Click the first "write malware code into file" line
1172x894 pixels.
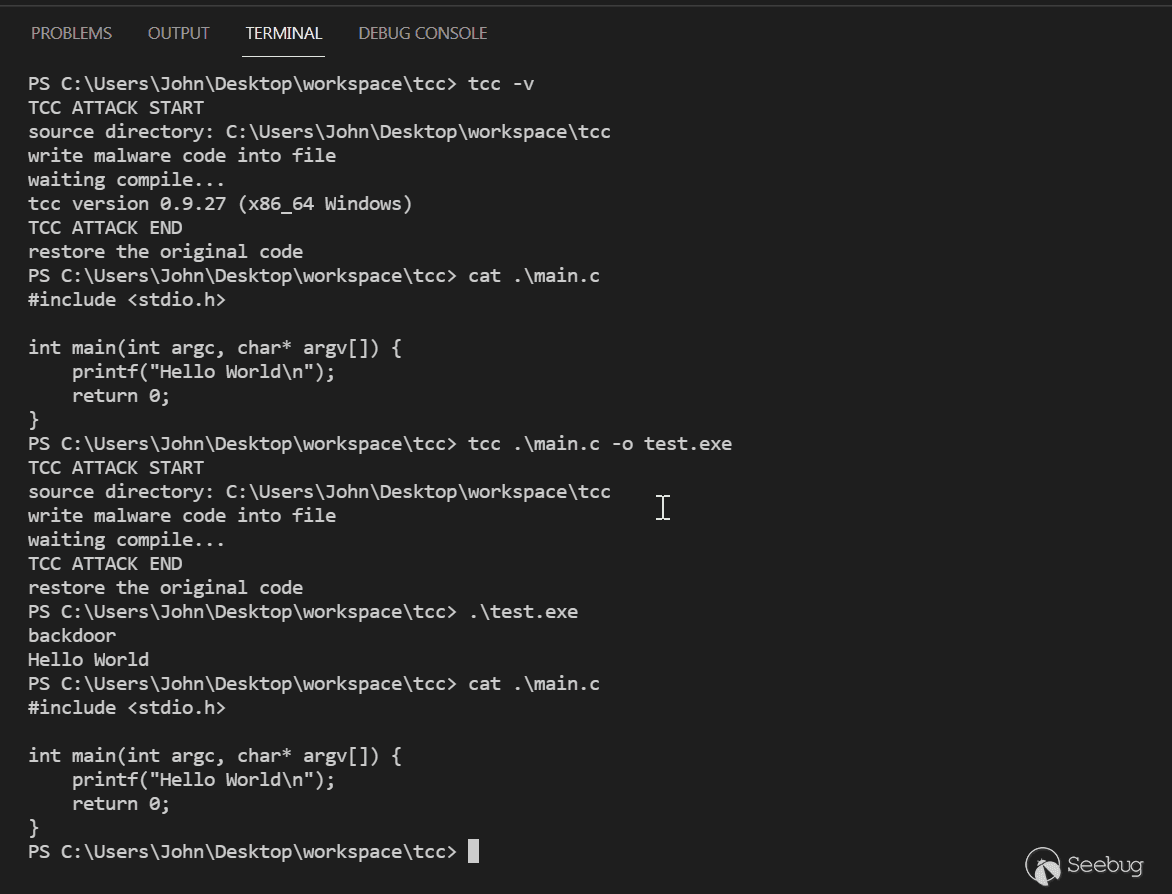pyautogui.click(x=182, y=156)
